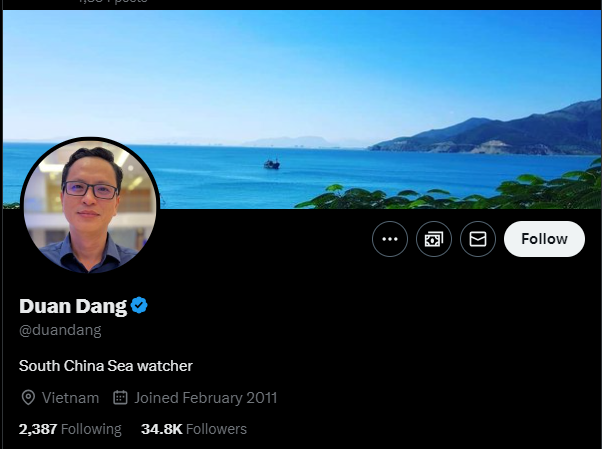602x449 pixels.
Task: Click the fishing boat in banner photo
Action: coord(272,164)
